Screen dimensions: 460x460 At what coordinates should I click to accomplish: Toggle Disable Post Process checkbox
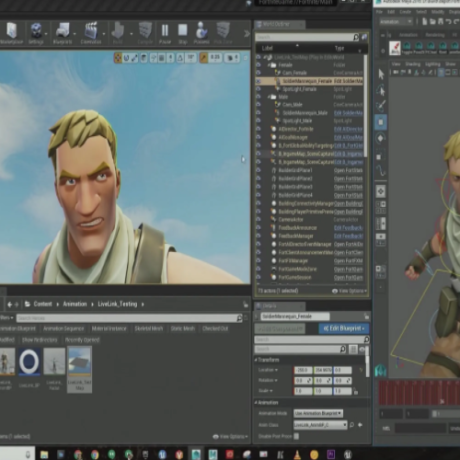coord(296,436)
